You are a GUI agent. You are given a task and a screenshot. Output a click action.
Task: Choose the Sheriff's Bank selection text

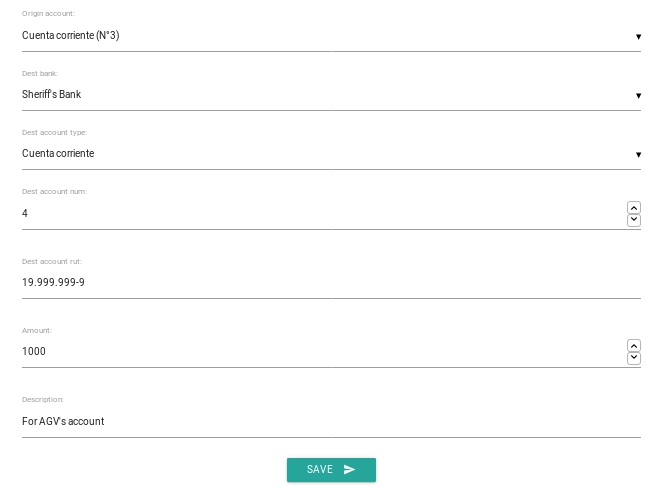pos(51,94)
